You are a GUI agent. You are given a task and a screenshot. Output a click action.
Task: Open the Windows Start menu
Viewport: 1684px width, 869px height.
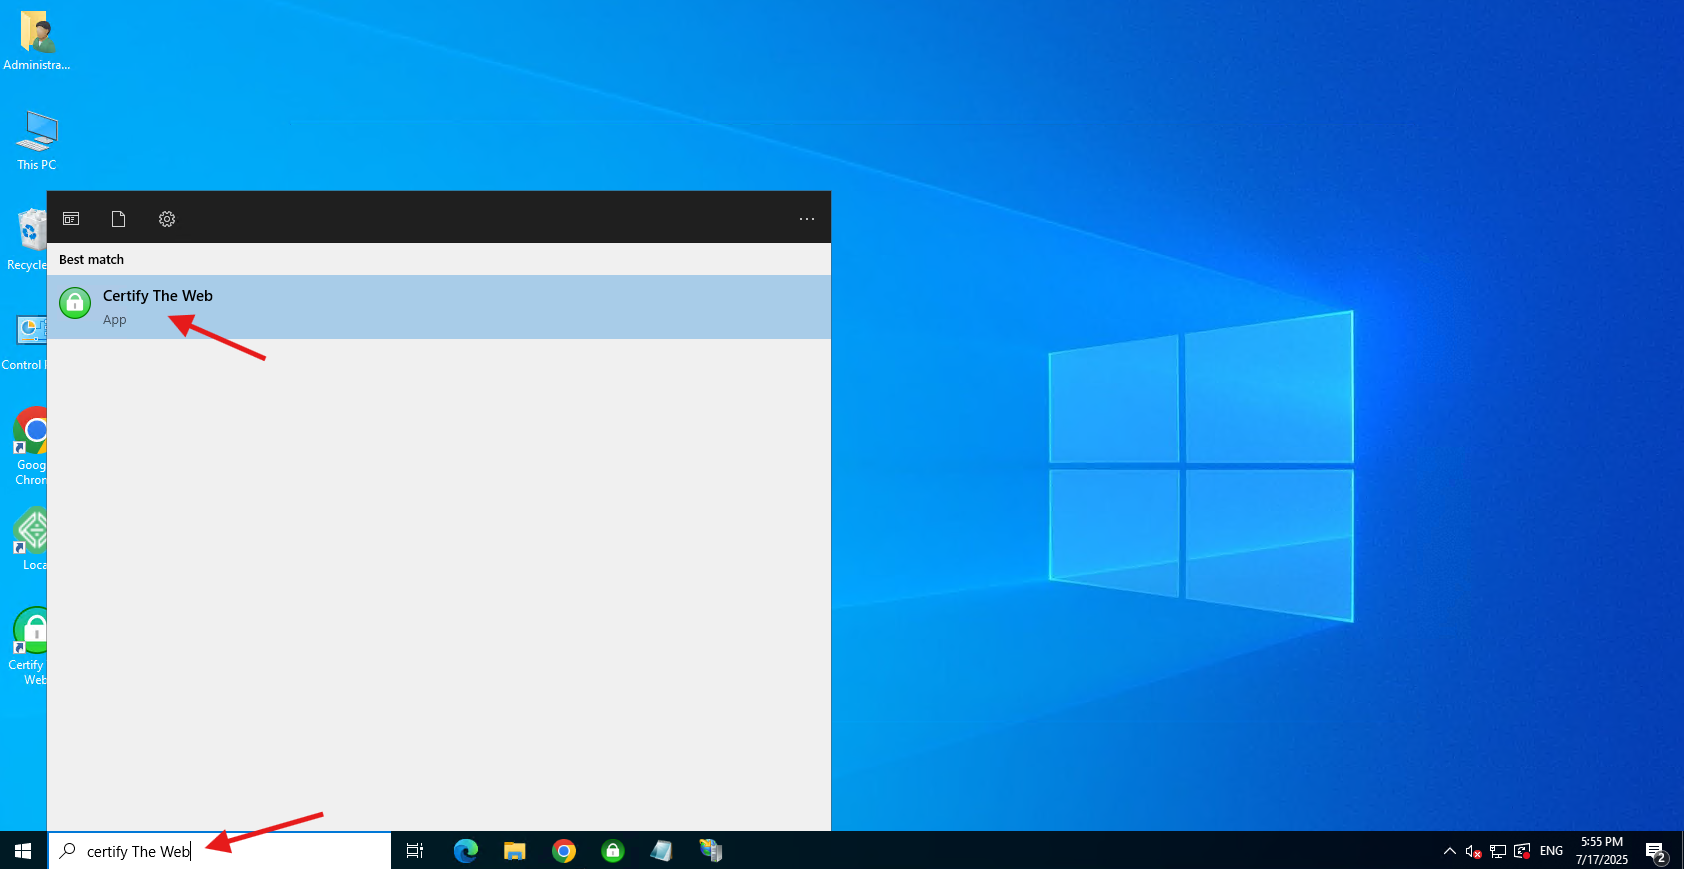pyautogui.click(x=23, y=851)
